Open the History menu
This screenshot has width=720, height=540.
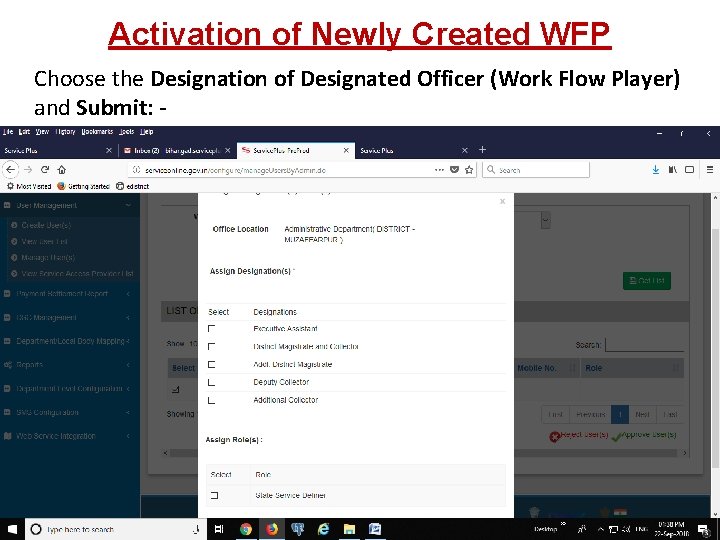click(65, 132)
